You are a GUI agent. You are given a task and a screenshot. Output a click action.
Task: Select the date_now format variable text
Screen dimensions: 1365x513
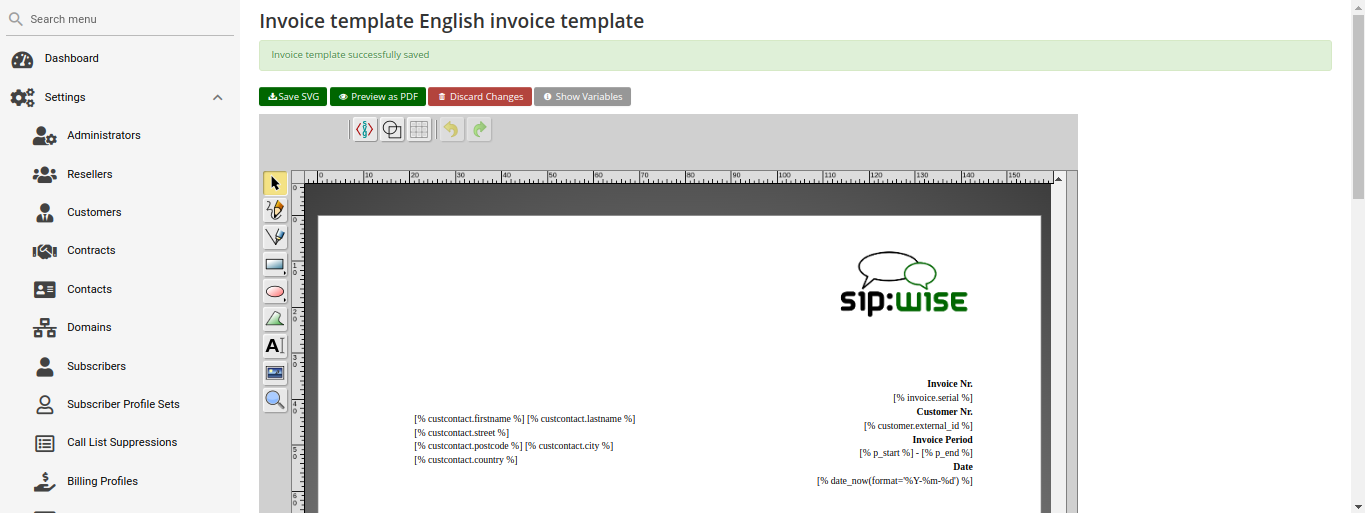pyautogui.click(x=895, y=481)
